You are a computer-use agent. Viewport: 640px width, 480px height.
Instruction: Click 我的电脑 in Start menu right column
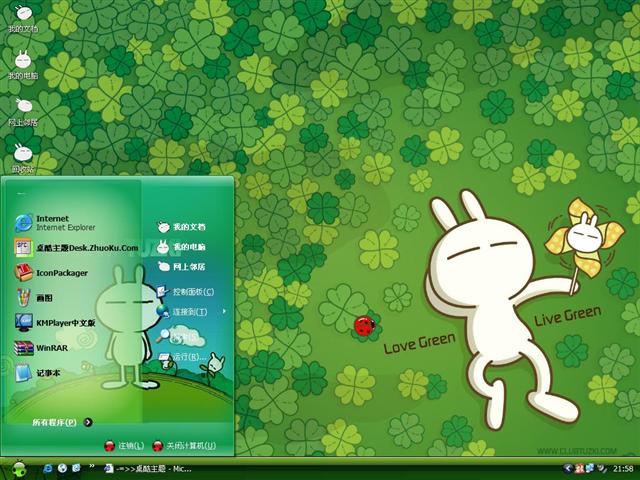pos(181,247)
